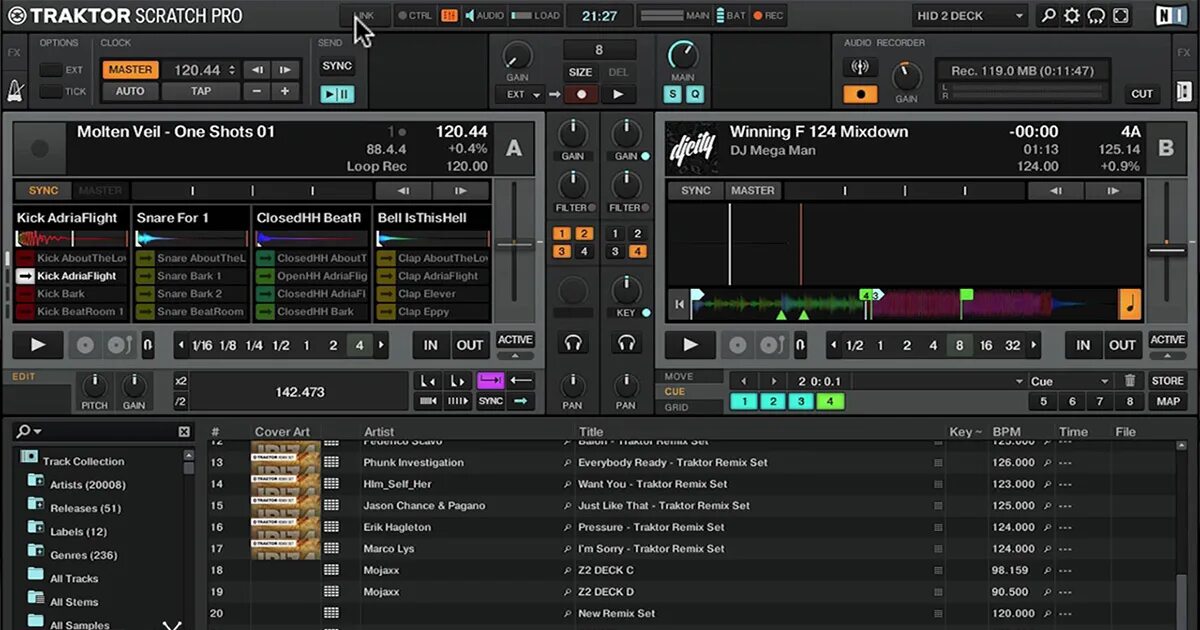Play Deck A
The width and height of the screenshot is (1200, 630).
tap(38, 345)
